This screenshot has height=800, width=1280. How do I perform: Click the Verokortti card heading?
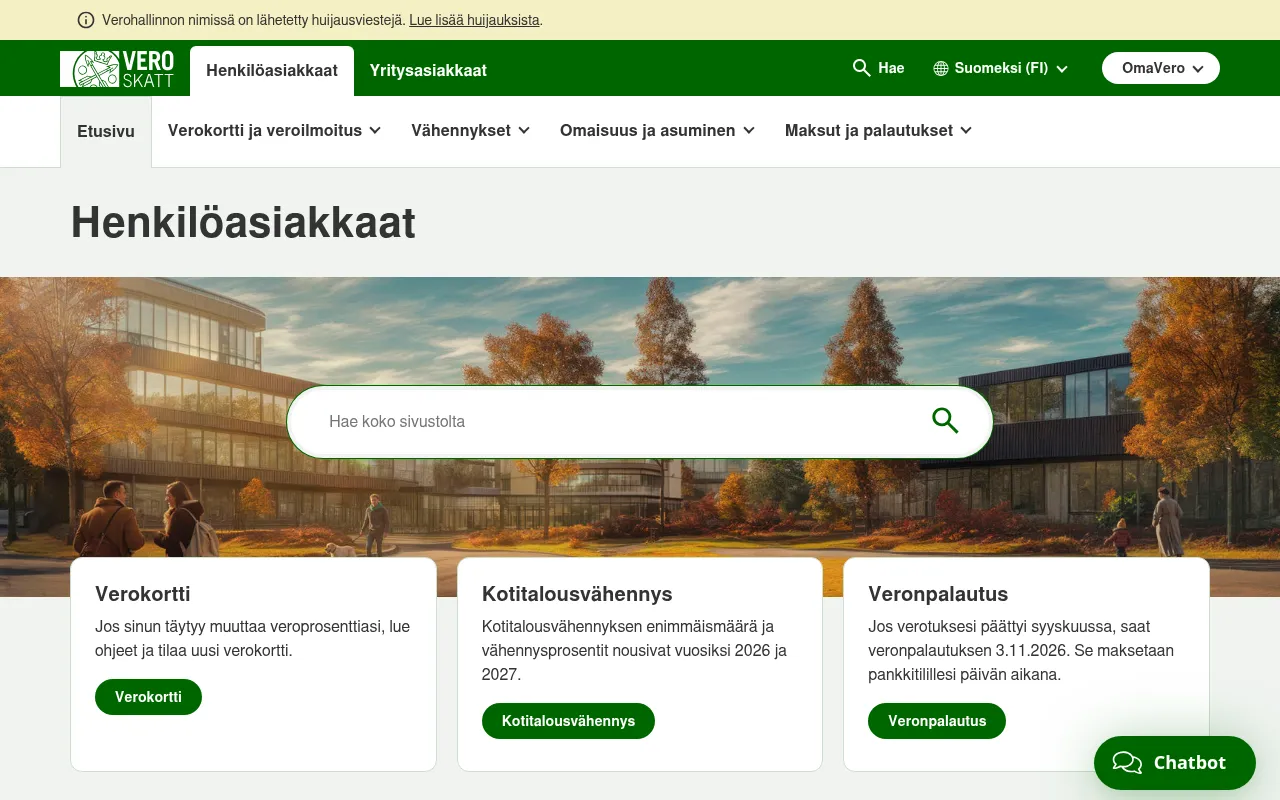coord(143,594)
